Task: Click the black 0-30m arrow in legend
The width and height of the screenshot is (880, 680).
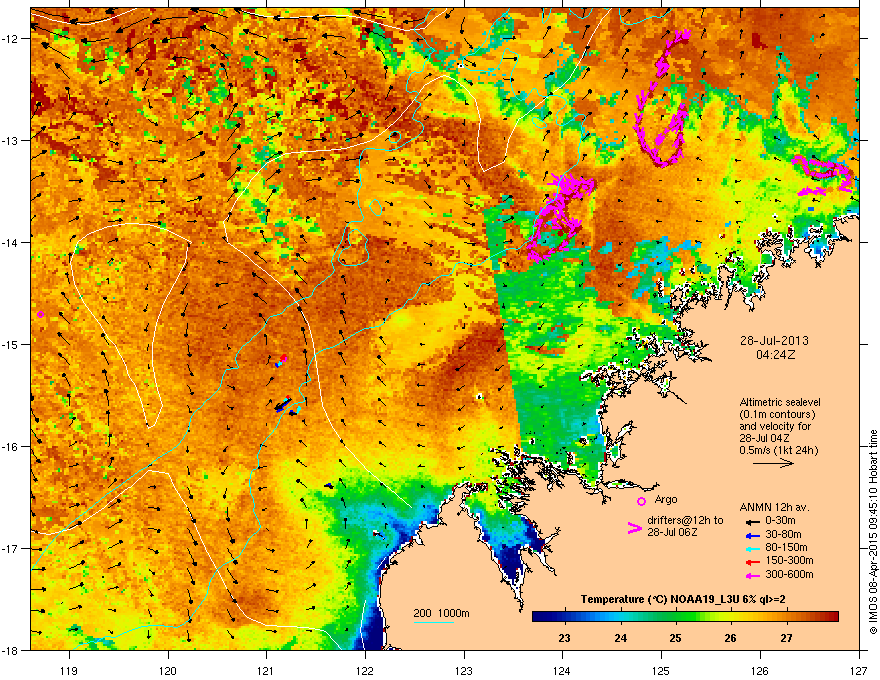Action: [752, 521]
